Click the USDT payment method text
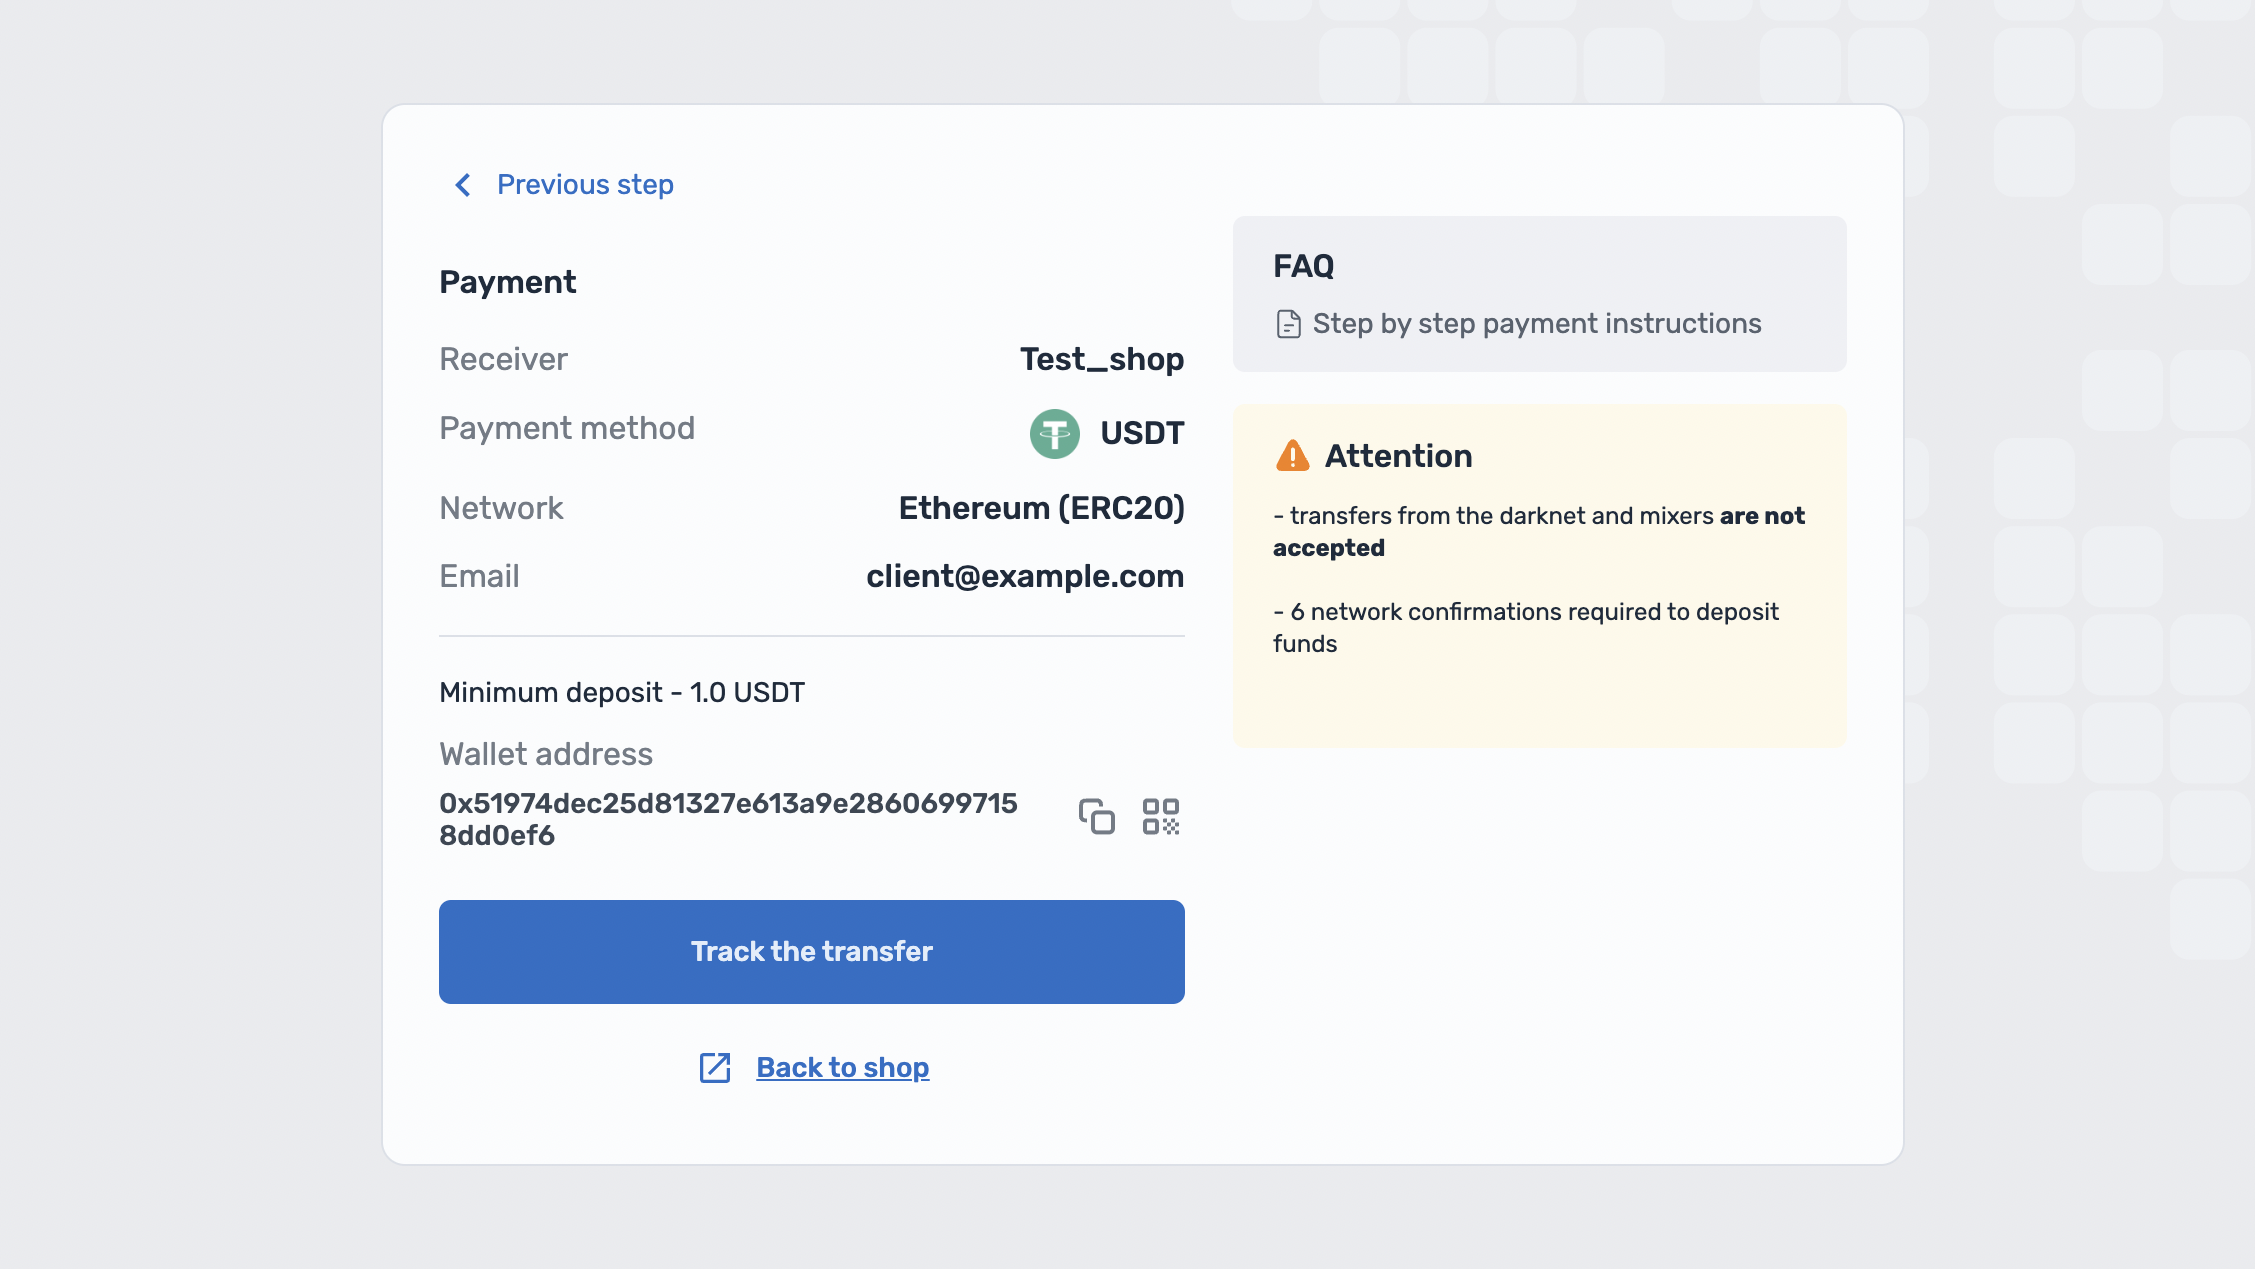The height and width of the screenshot is (1269, 2255). [1142, 433]
